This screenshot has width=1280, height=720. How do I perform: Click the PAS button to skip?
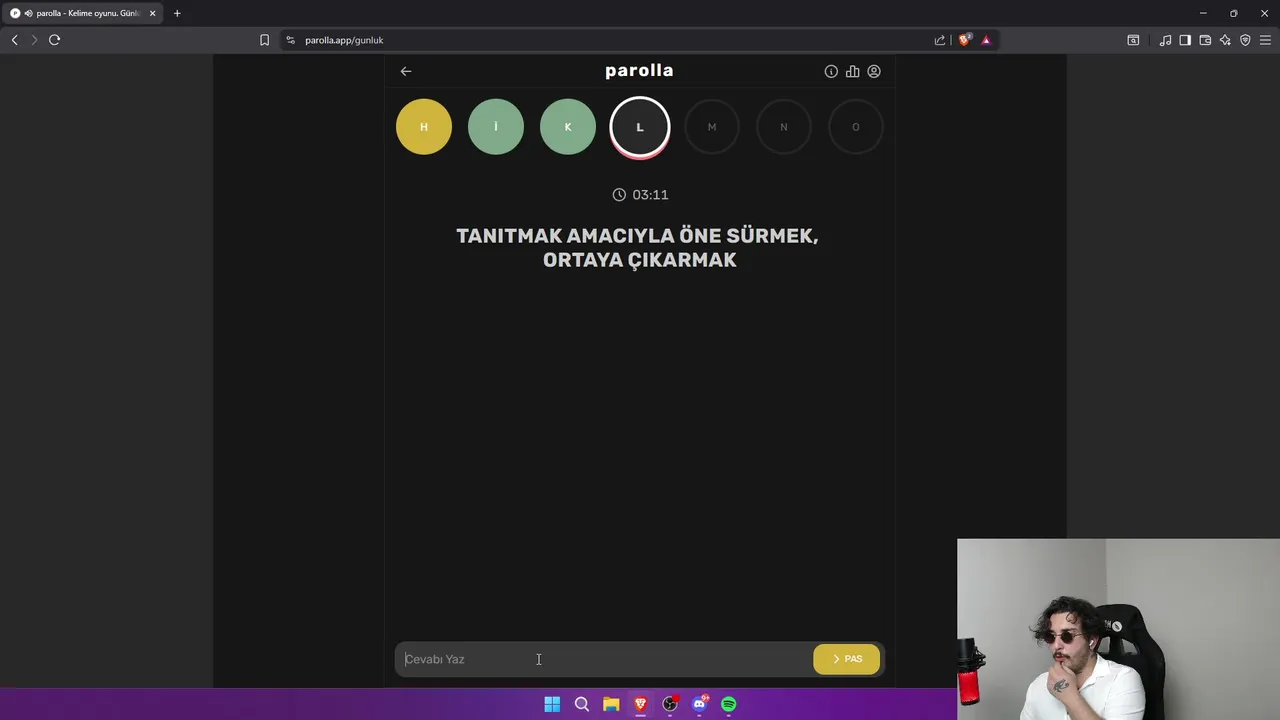pos(846,659)
